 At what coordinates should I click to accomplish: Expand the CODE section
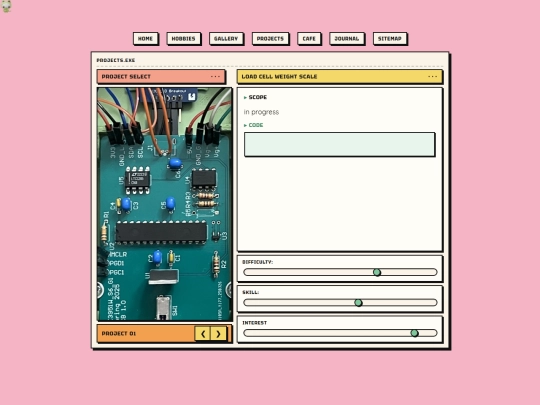coord(253,125)
